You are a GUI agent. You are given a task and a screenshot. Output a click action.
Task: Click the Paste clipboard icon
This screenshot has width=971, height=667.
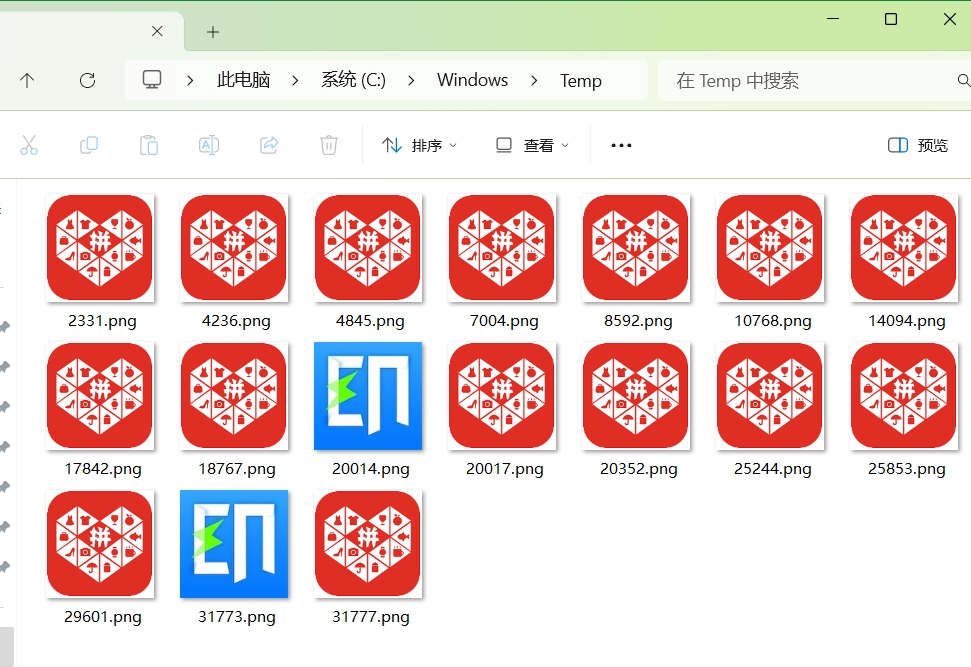tap(149, 145)
